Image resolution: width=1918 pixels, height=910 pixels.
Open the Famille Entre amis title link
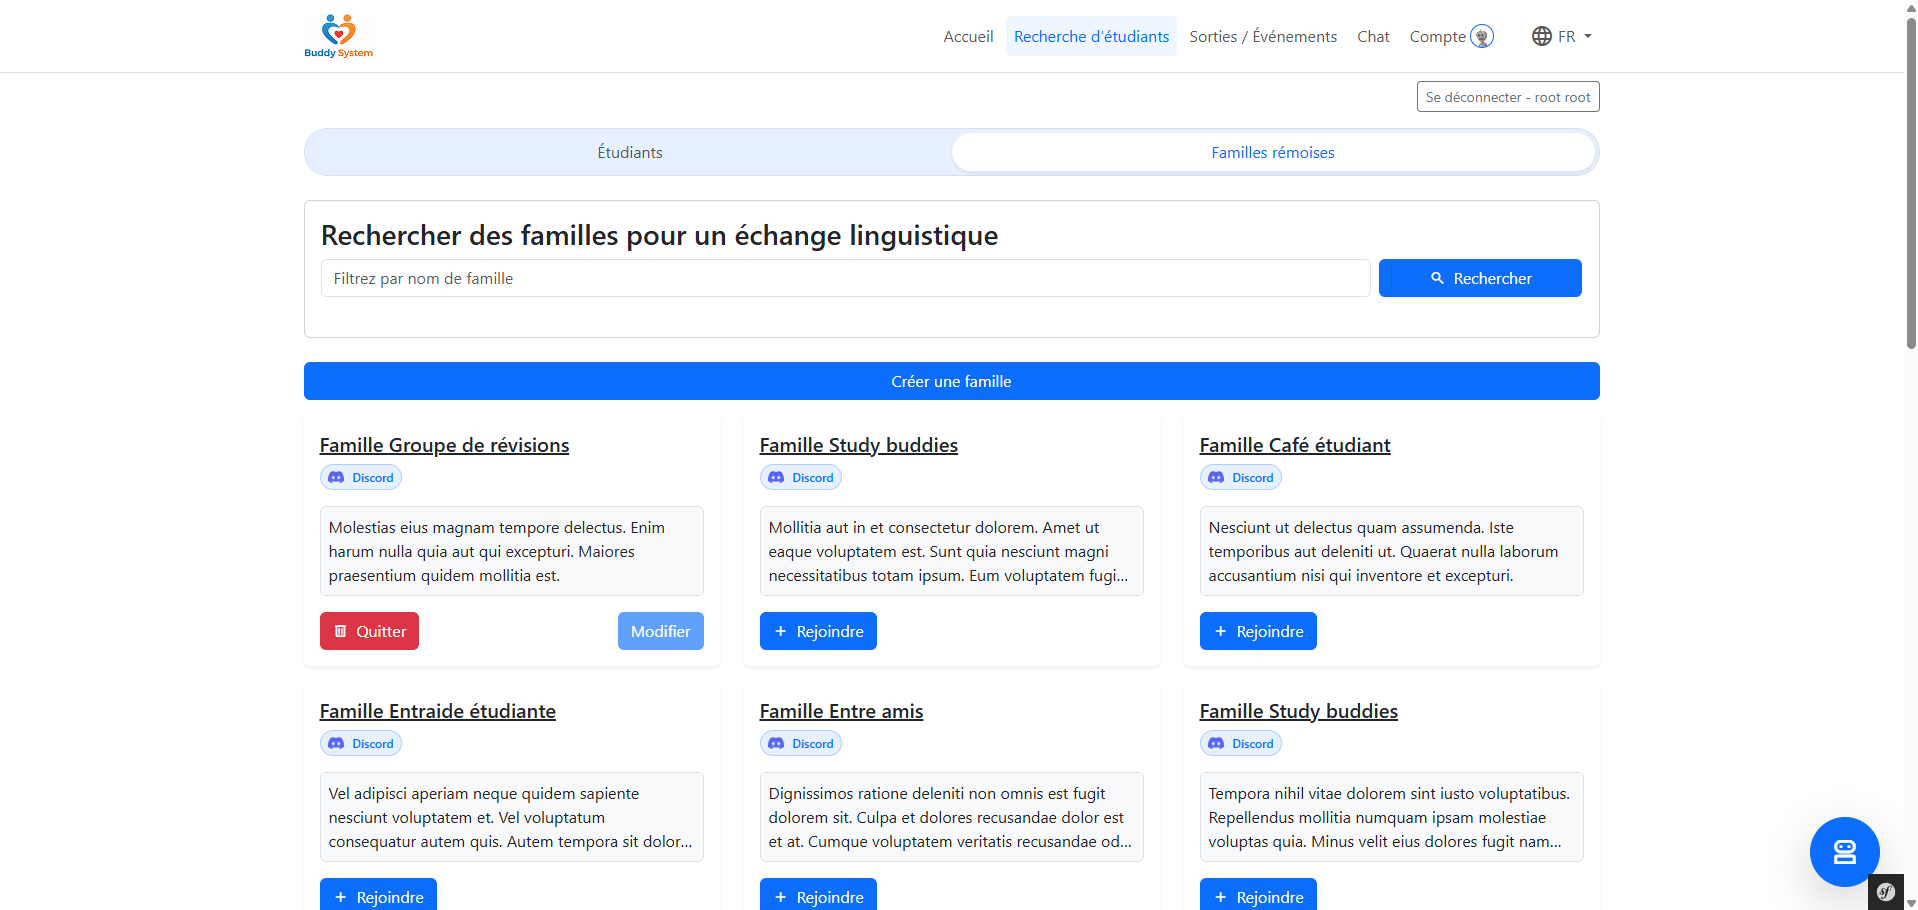pos(840,711)
